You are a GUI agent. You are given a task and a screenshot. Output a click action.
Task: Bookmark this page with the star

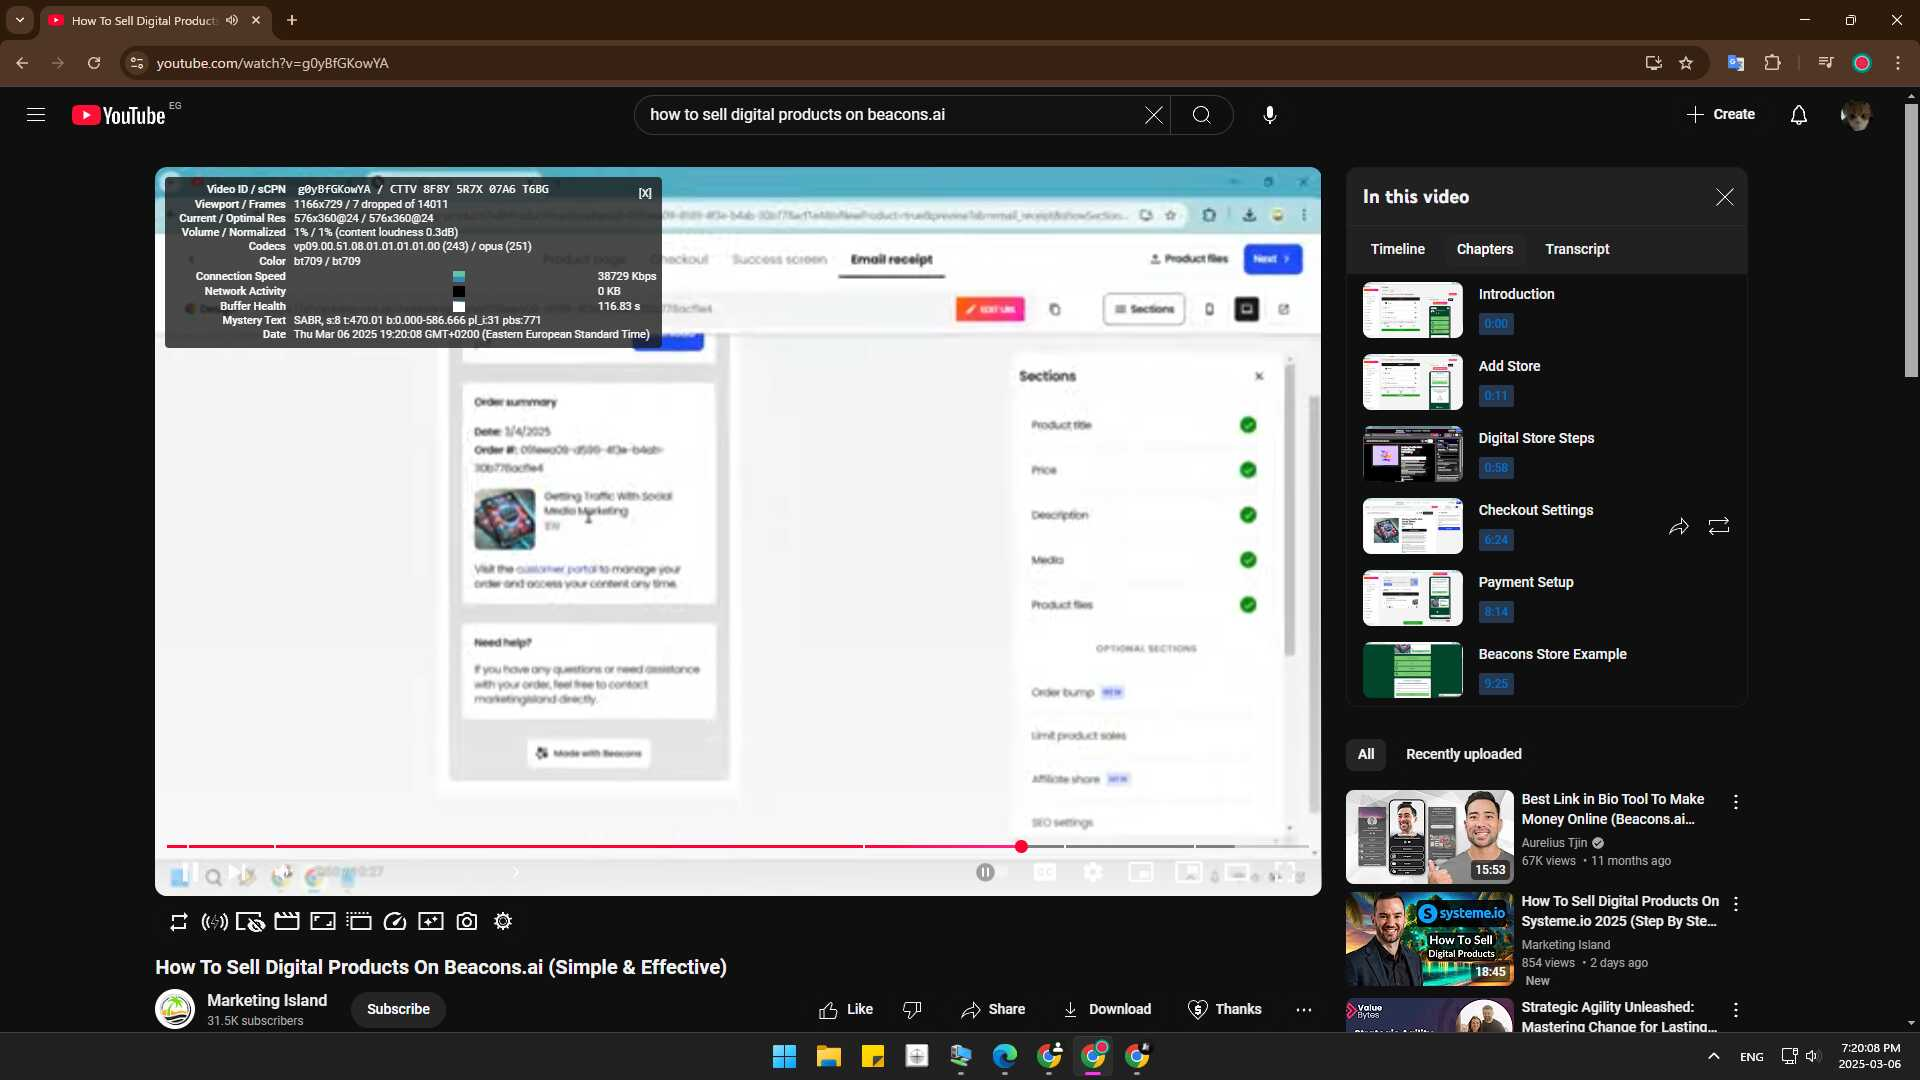pyautogui.click(x=1686, y=63)
